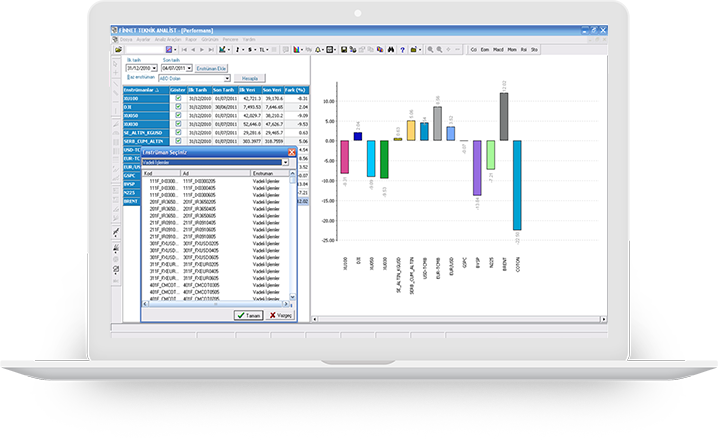Open the chart type dropdown arrow
The image size is (718, 440).
pos(228,49)
